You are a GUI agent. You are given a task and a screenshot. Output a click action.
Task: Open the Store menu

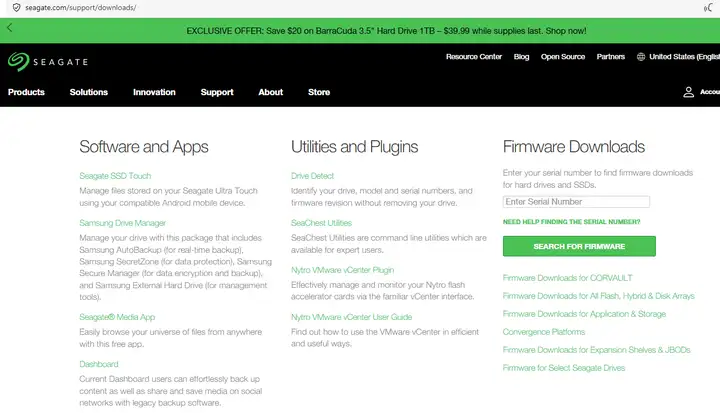point(319,92)
